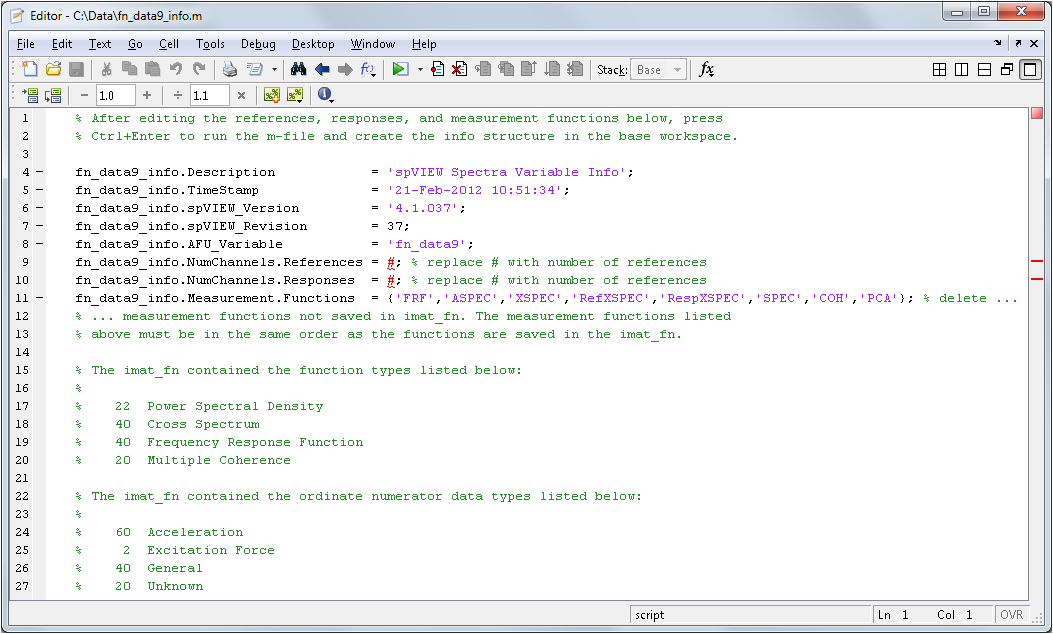The image size is (1053, 634).
Task: Open a file using the folder icon
Action: pos(53,69)
